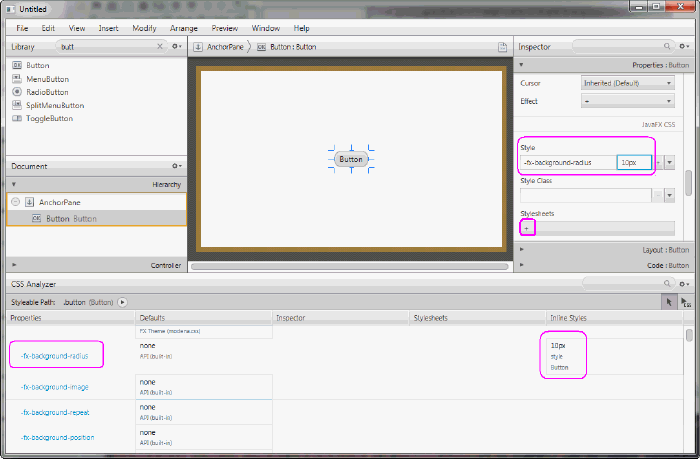The image size is (700, 459).
Task: Click the document icon in the breadcrumb bar
Action: (502, 47)
